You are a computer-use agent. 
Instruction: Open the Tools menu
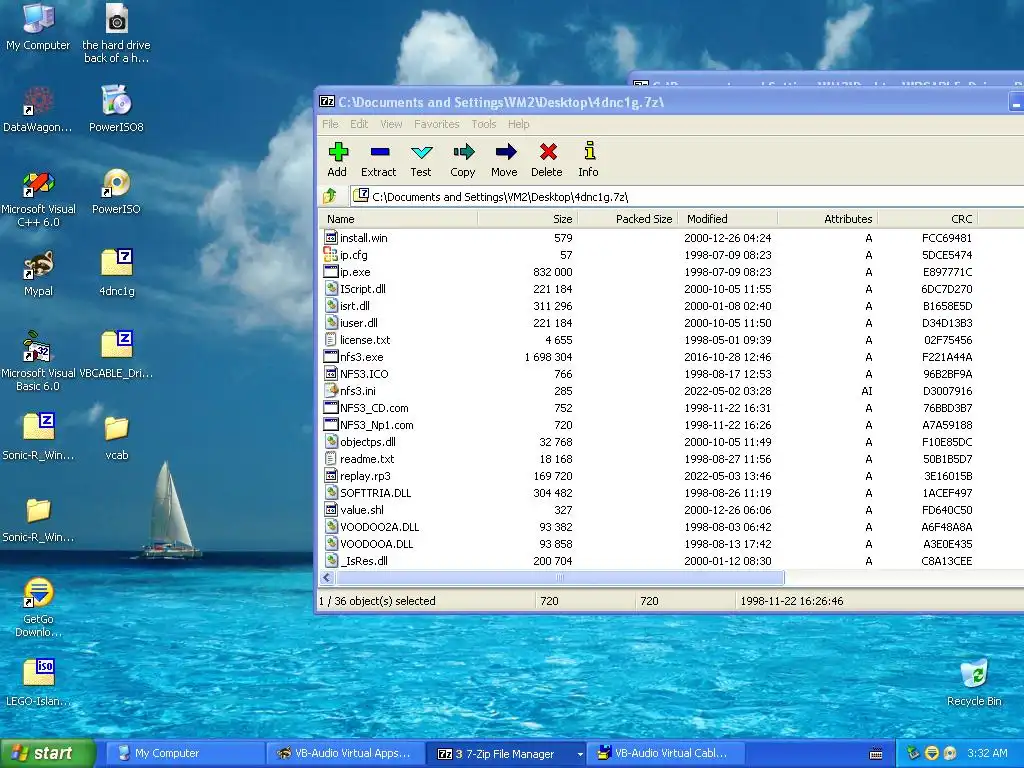(x=484, y=124)
